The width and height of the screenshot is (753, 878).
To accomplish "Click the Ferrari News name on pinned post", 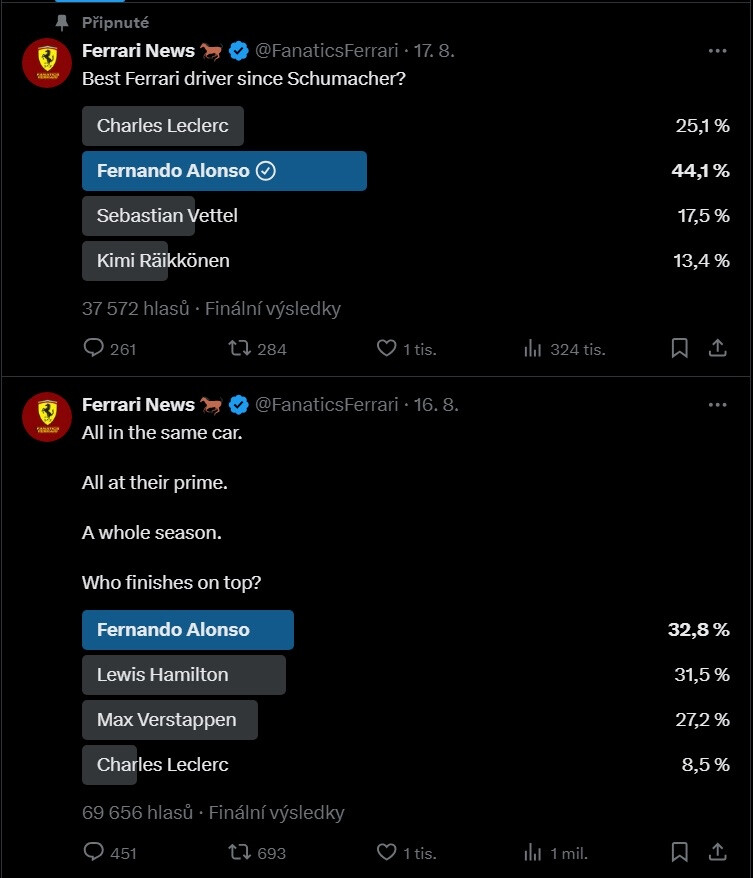I will tap(138, 51).
